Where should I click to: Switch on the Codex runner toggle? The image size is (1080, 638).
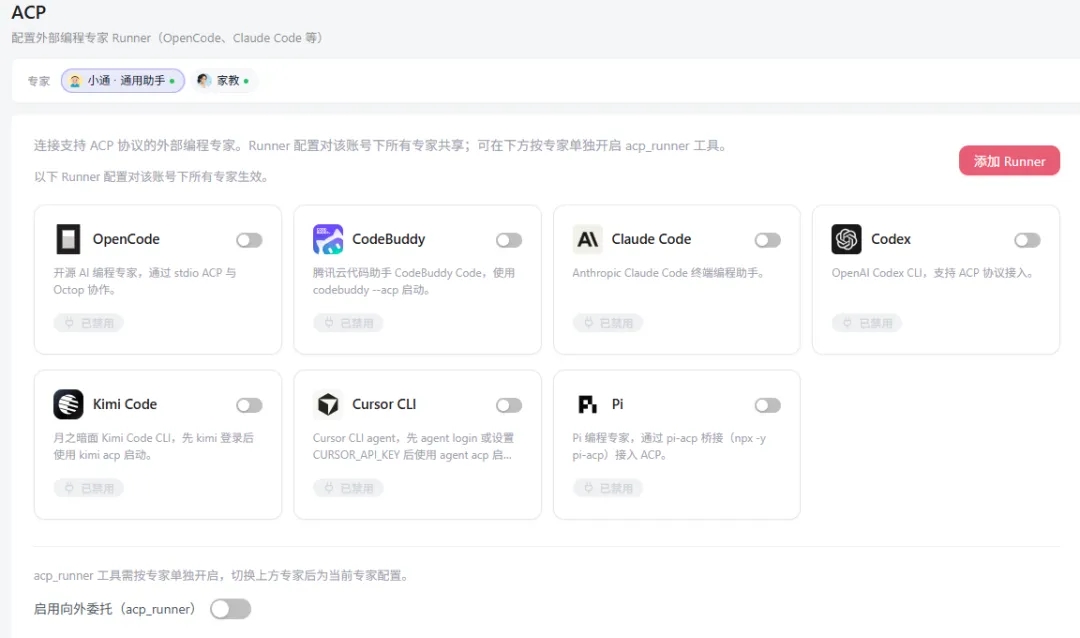click(1028, 240)
